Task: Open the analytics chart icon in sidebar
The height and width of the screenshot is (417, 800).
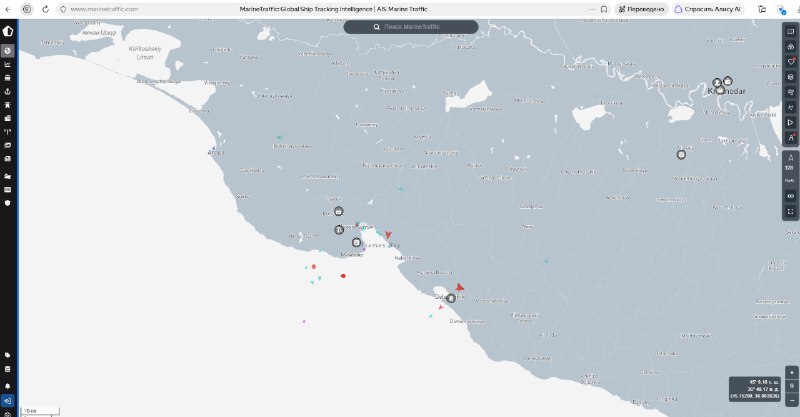Action: pos(8,64)
